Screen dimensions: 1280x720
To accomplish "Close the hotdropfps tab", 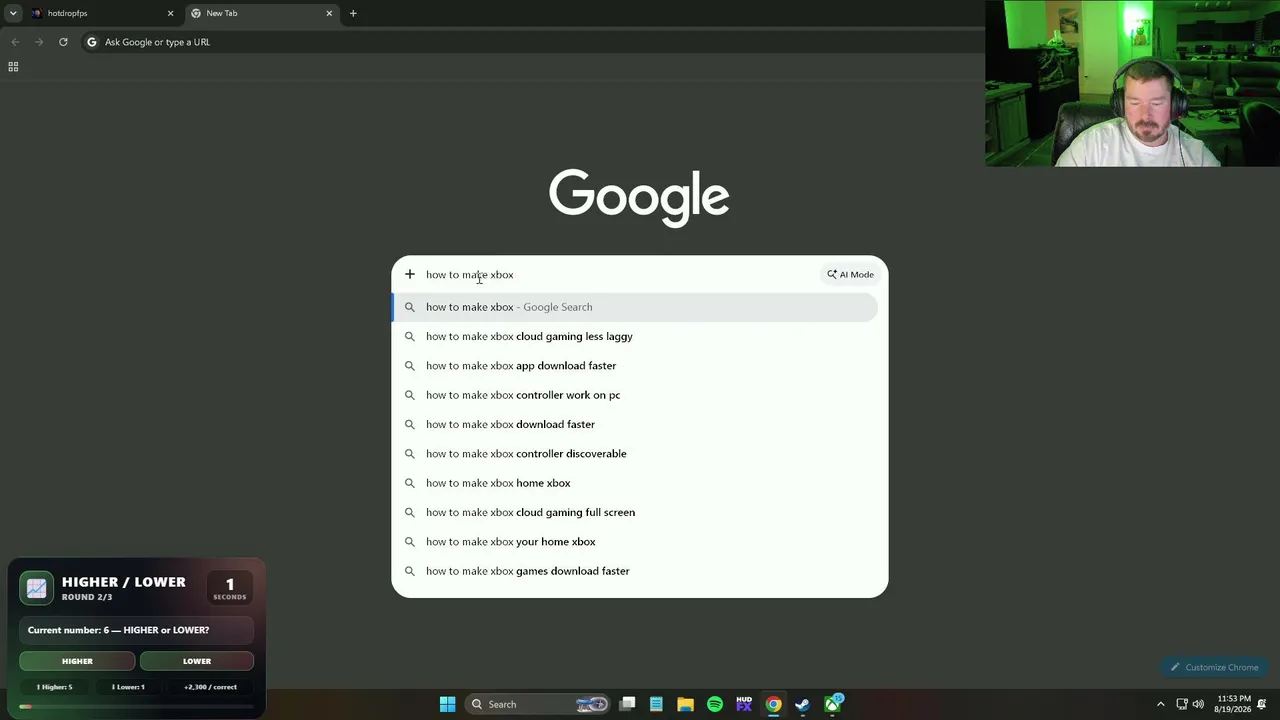I will [170, 13].
